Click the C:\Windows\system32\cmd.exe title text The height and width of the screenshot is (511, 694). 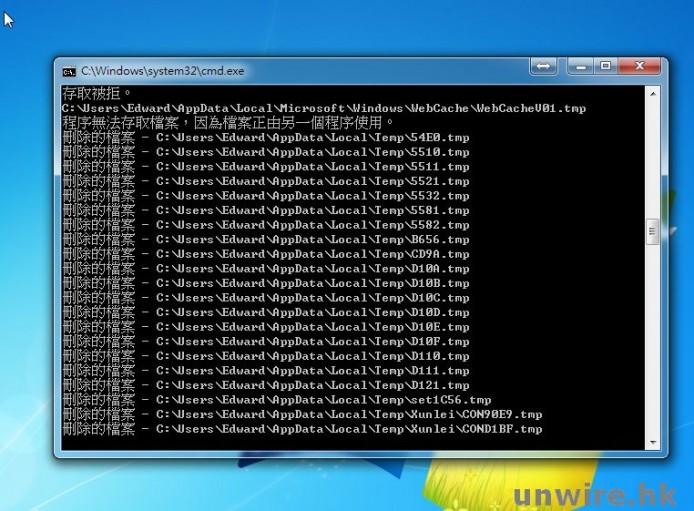pos(162,71)
